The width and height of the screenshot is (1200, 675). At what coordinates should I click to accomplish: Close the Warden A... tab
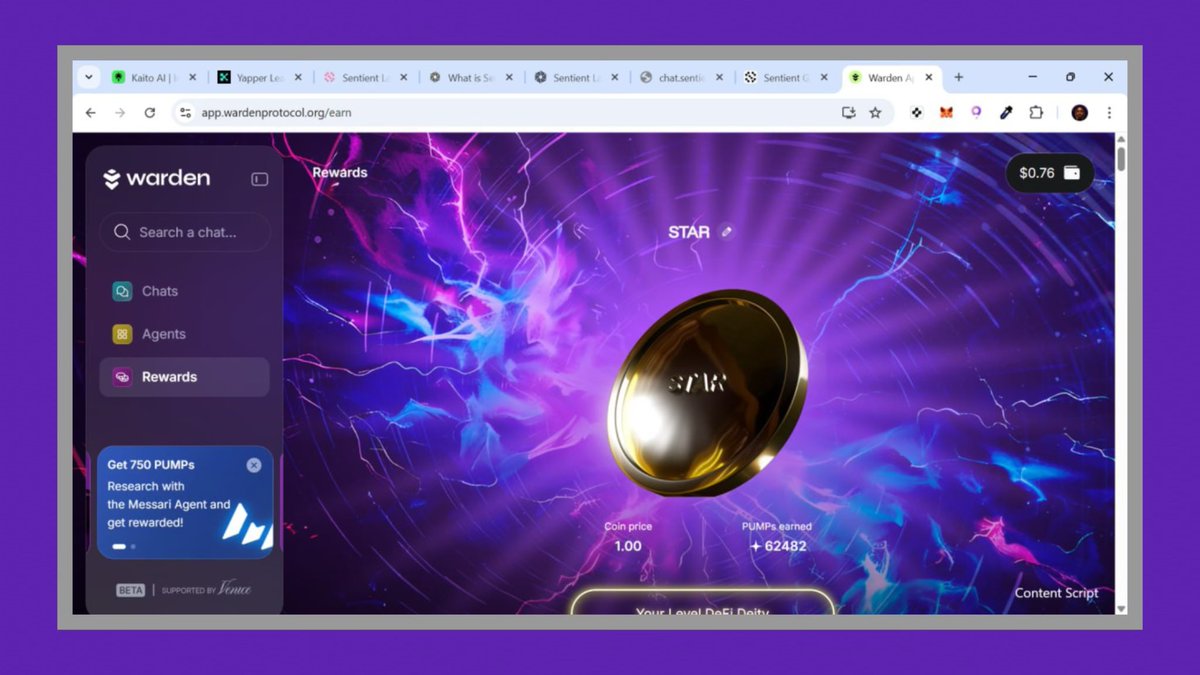coord(929,77)
